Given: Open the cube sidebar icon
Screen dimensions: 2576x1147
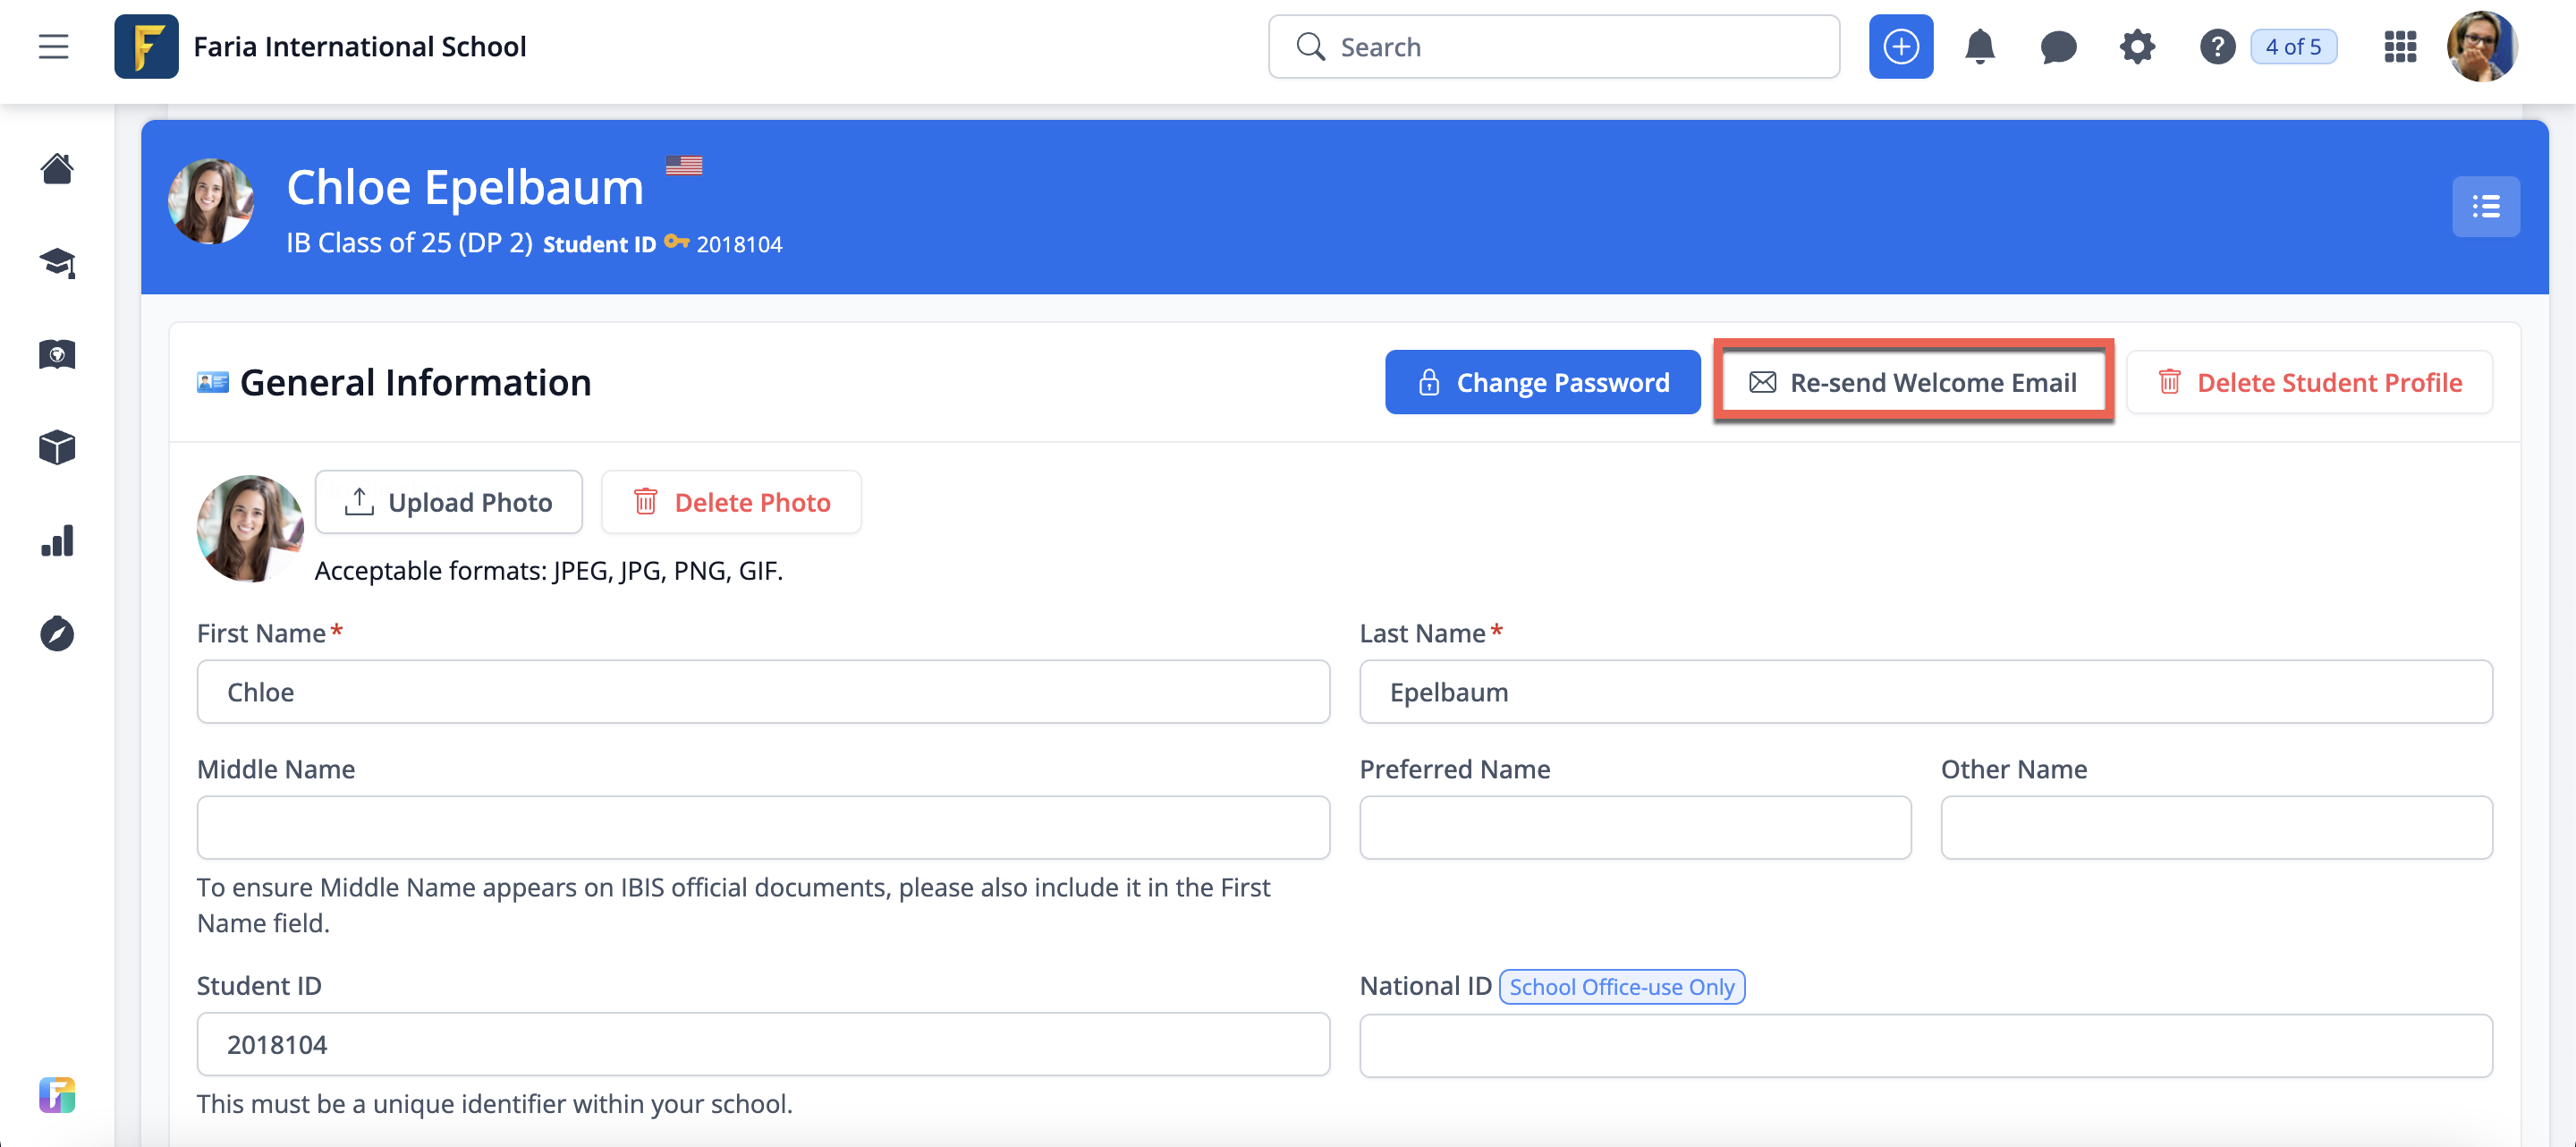Looking at the screenshot, I should (57, 448).
